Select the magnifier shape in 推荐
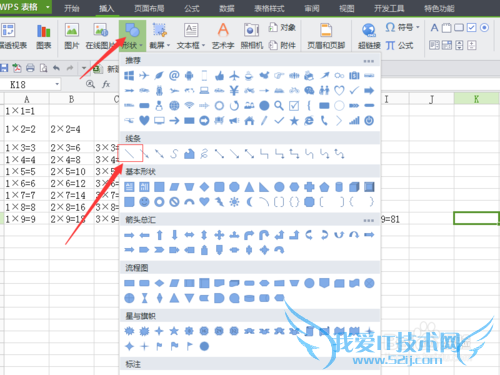 click(279, 106)
